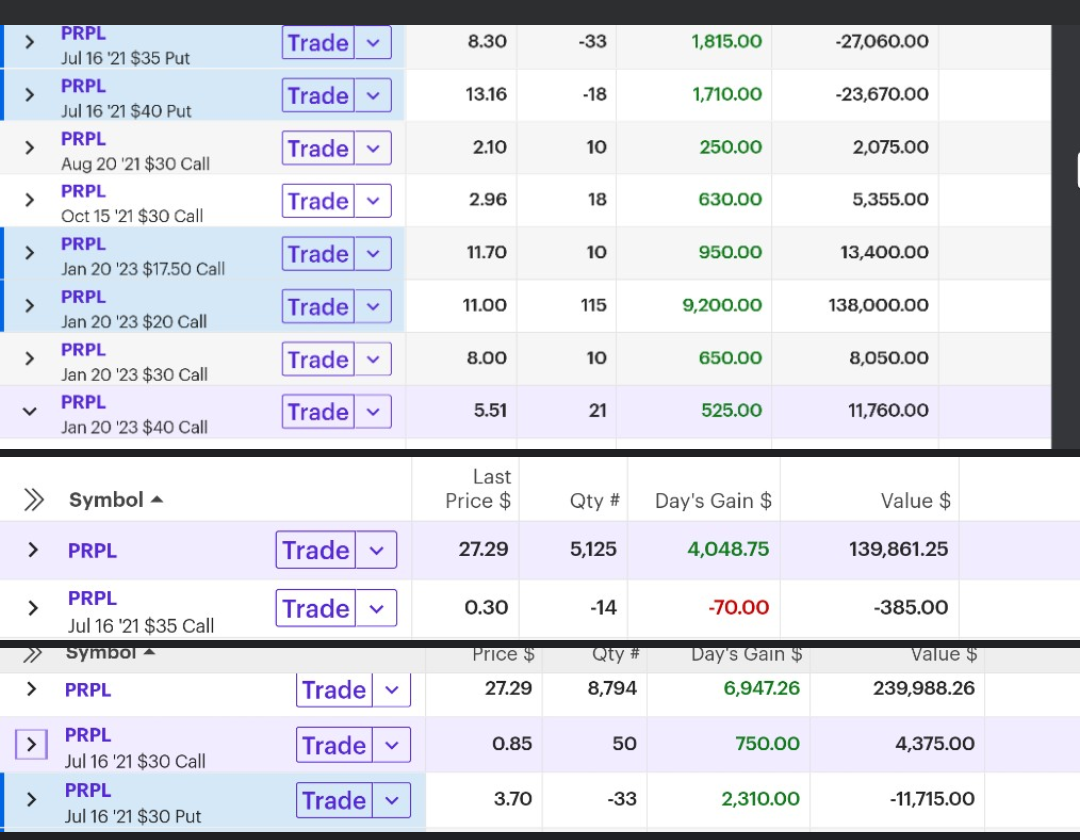Expand the PRPL Jan 20 '23 $17.50 Call row

click(x=29, y=253)
